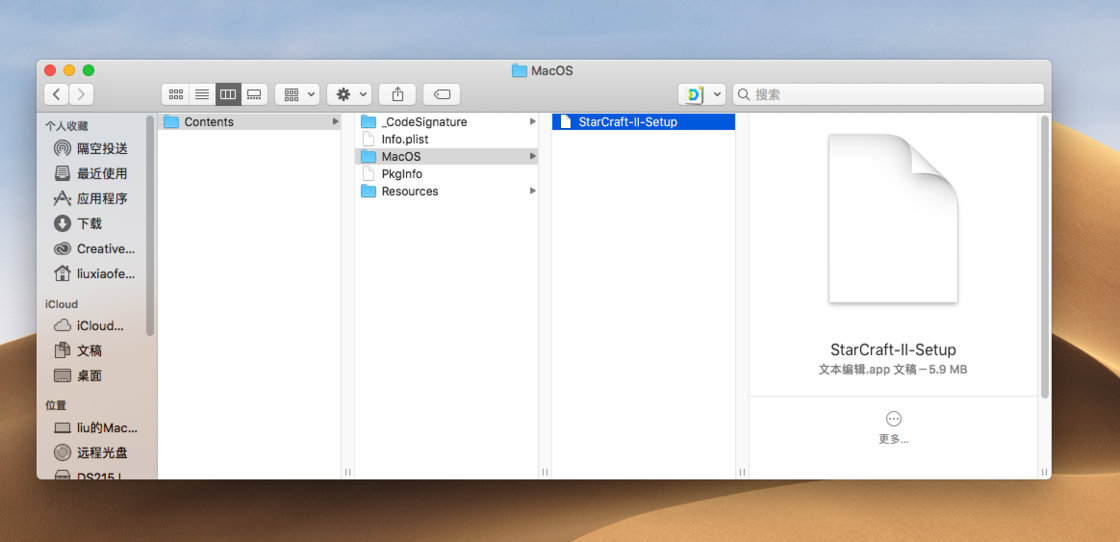Select iCloud Drive in the sidebar
1120x542 pixels.
[100, 325]
